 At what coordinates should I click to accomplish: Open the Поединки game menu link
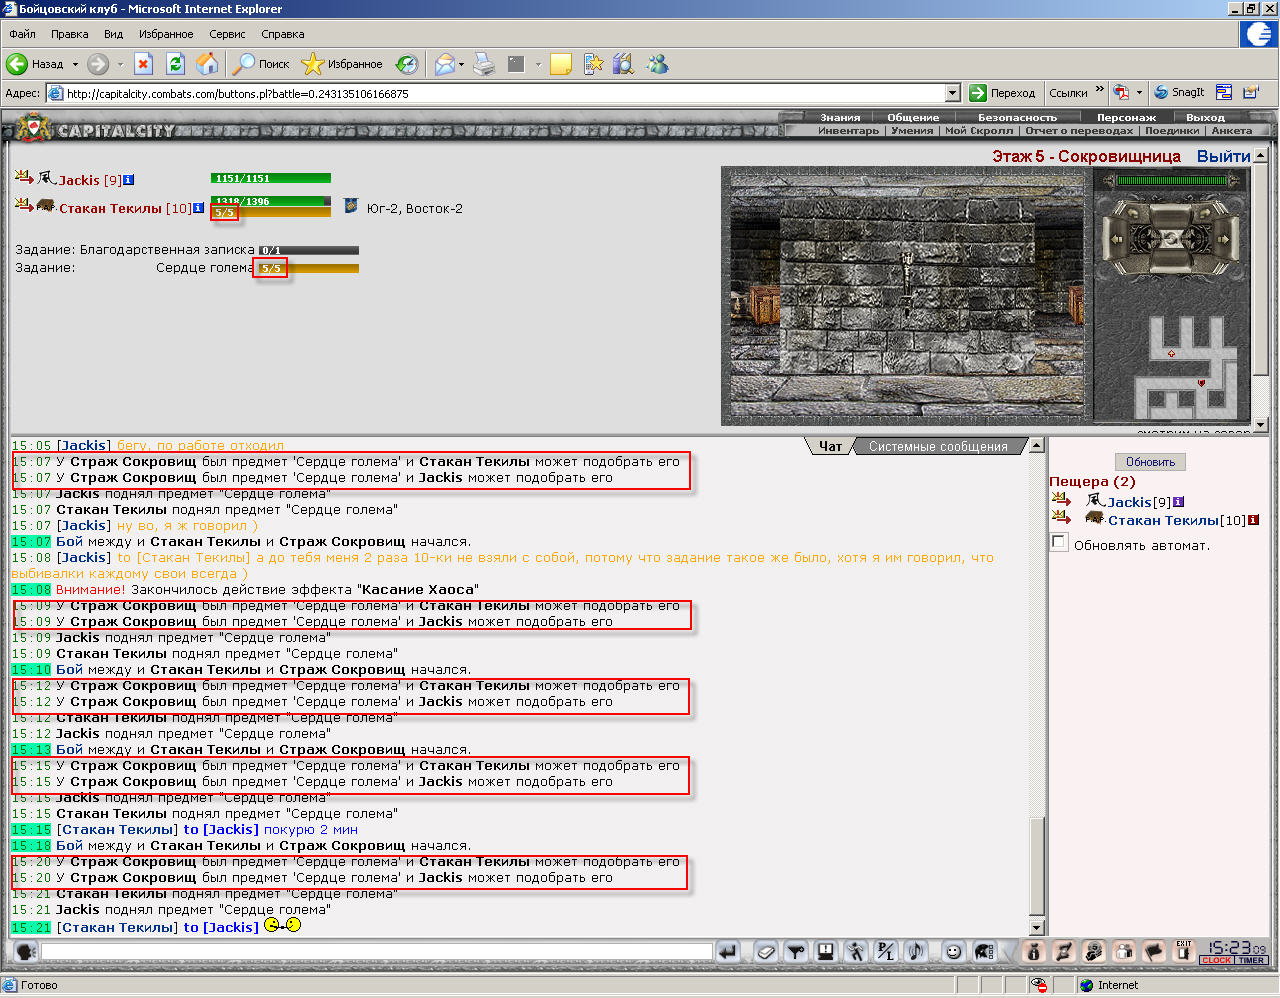(x=1172, y=131)
